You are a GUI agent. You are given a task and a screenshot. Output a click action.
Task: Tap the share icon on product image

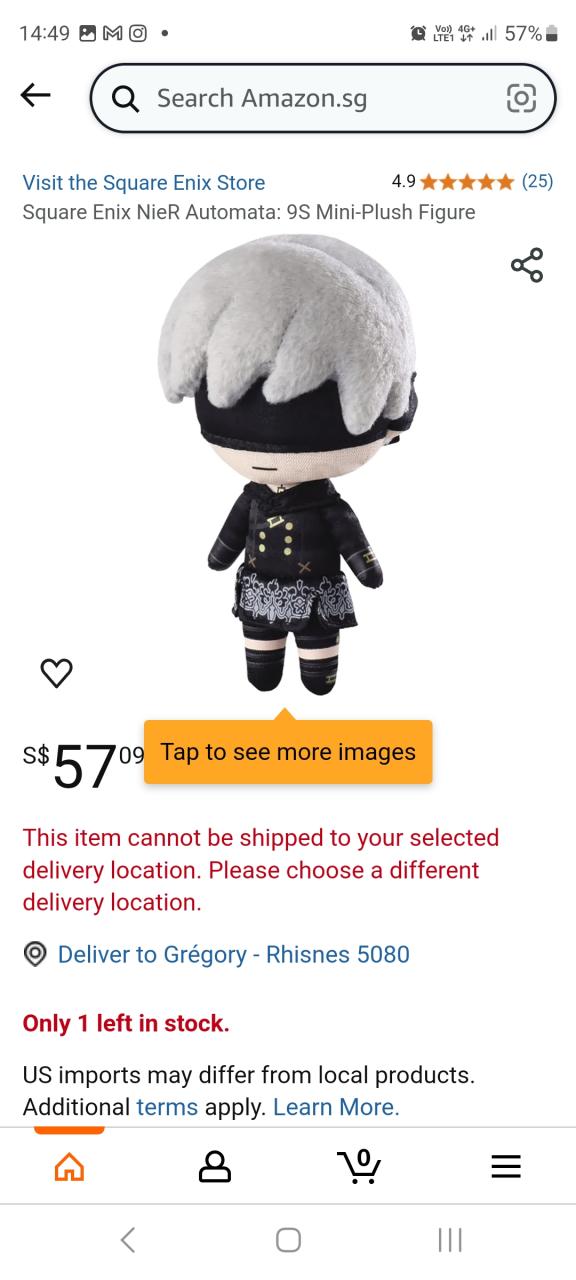[527, 265]
